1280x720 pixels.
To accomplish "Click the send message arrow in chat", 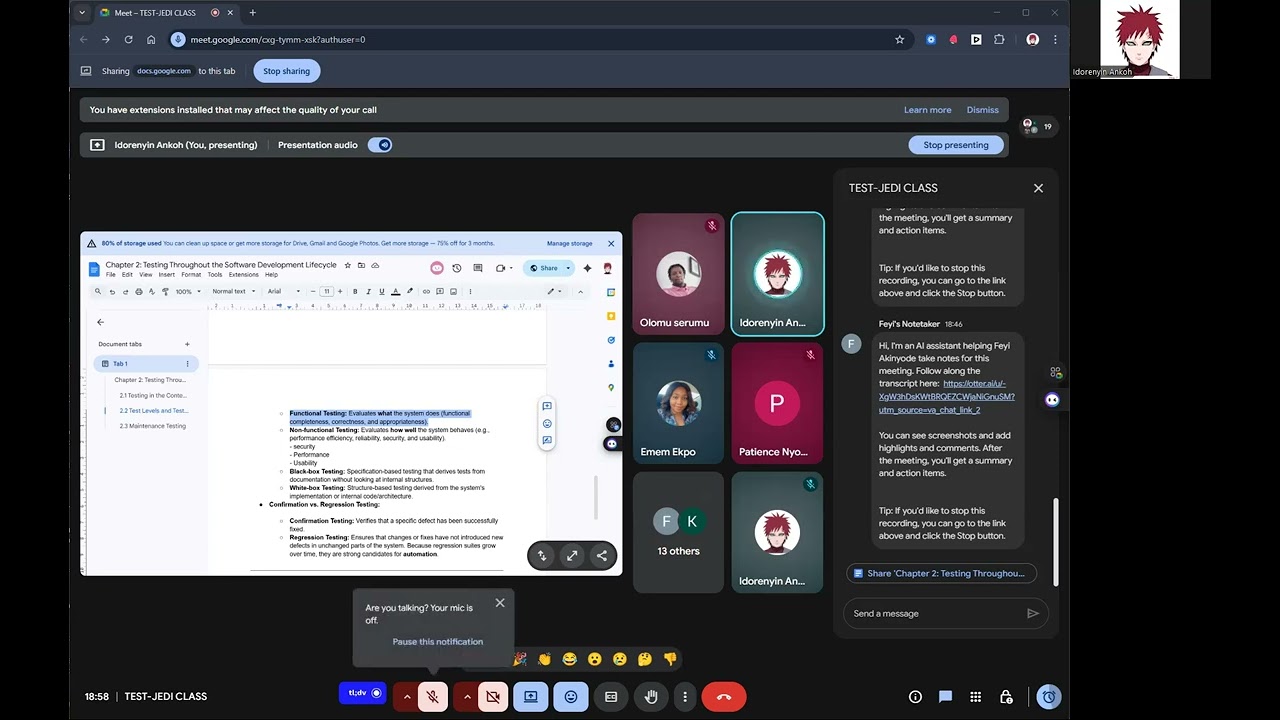I will click(x=1033, y=613).
